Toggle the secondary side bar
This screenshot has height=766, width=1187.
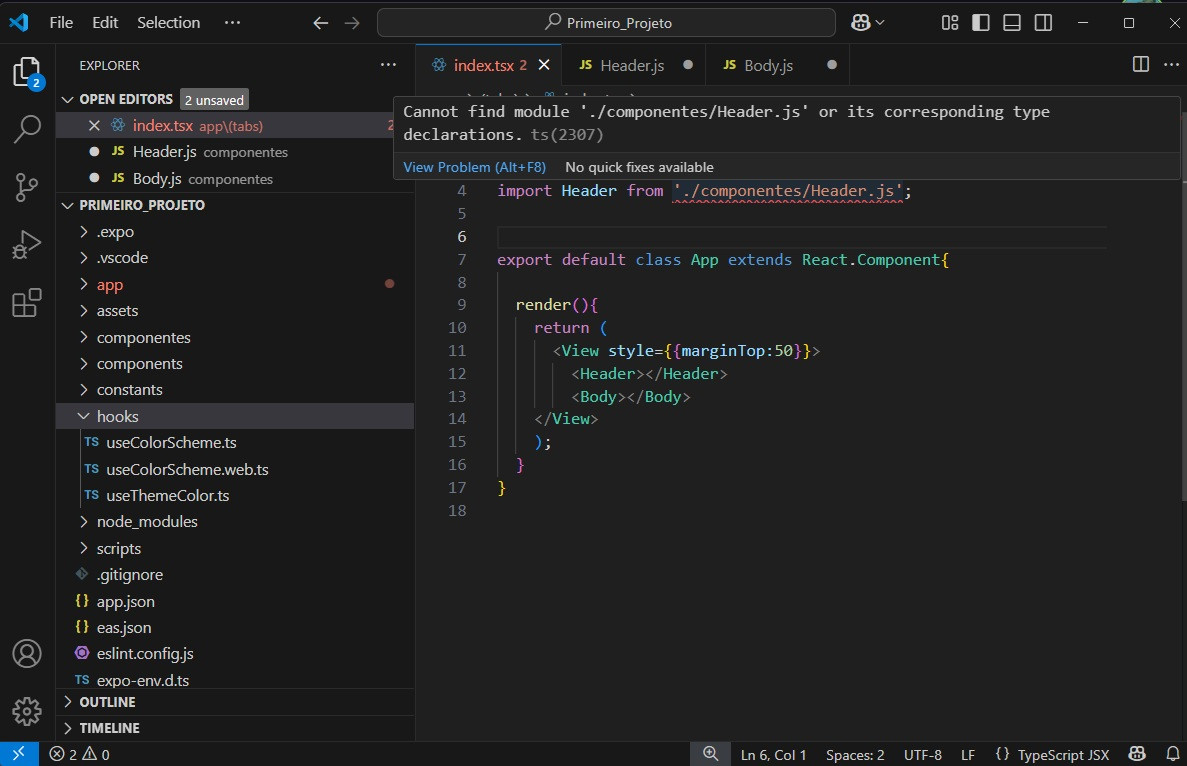[1043, 23]
